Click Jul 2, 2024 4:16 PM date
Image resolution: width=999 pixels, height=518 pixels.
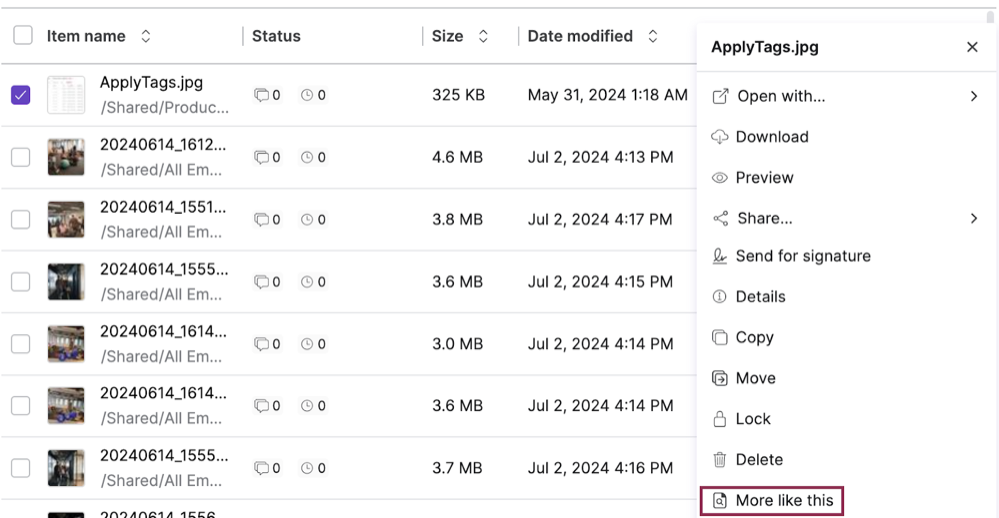click(600, 468)
